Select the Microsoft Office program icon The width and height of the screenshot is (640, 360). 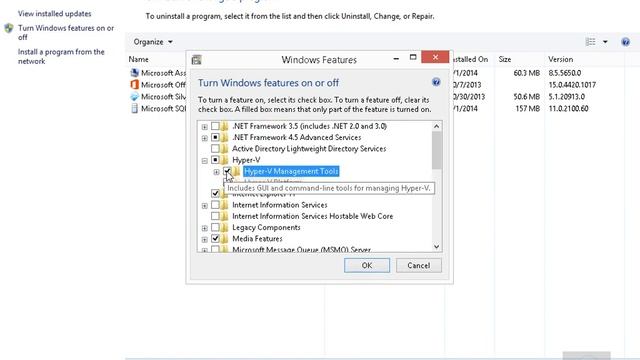(x=134, y=84)
